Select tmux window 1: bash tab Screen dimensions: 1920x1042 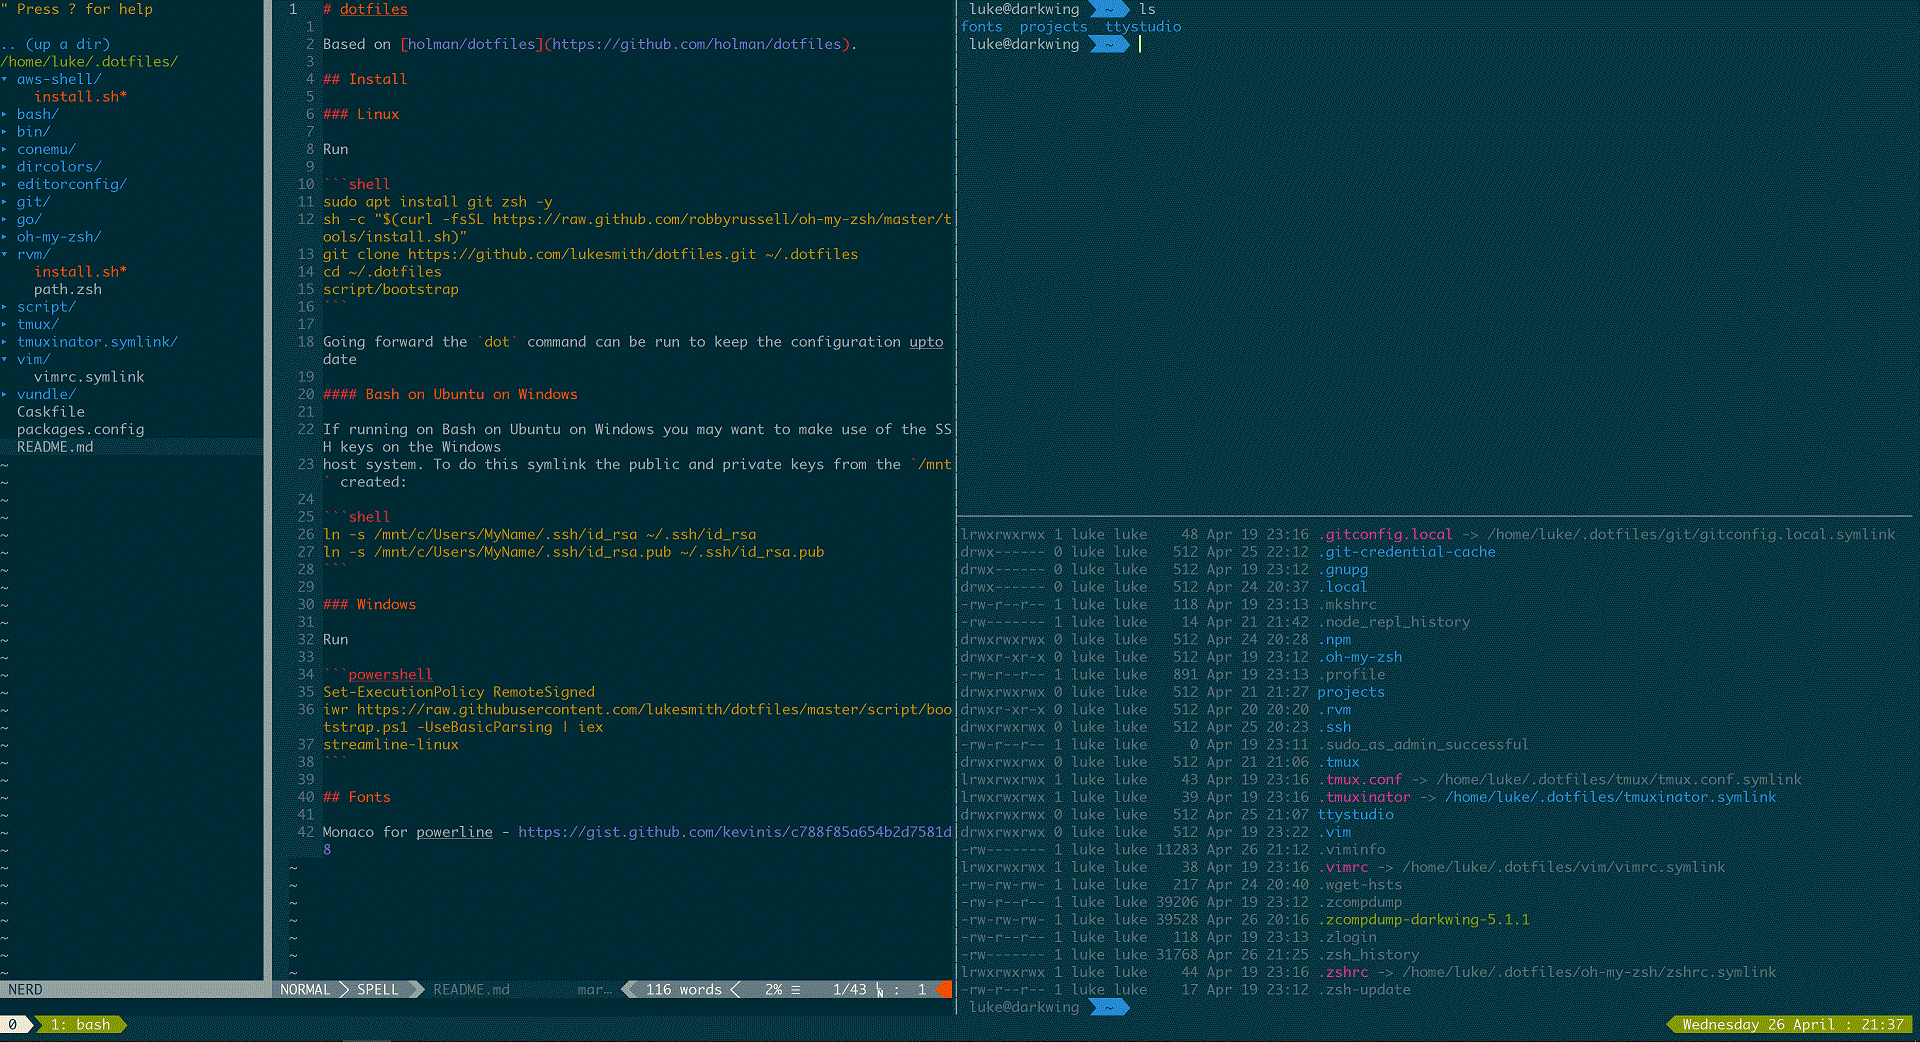[x=80, y=1024]
